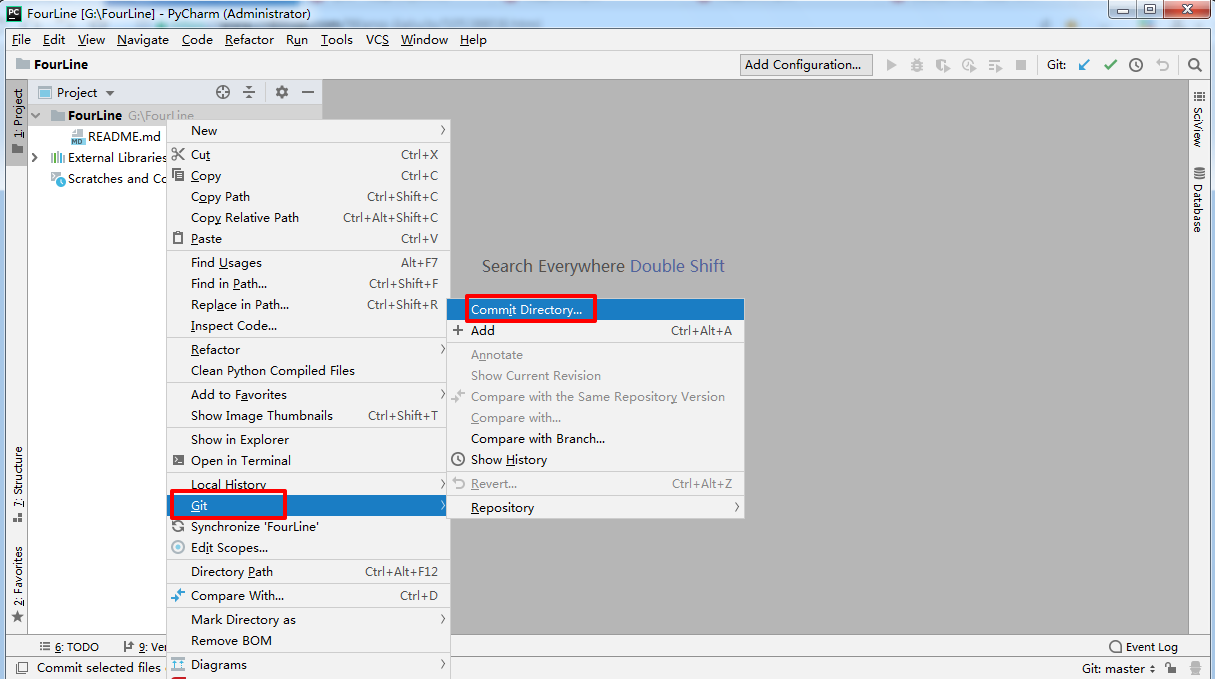This screenshot has height=679, width=1215.
Task: Open Search Everywhere magnifier icon
Action: 1195,65
